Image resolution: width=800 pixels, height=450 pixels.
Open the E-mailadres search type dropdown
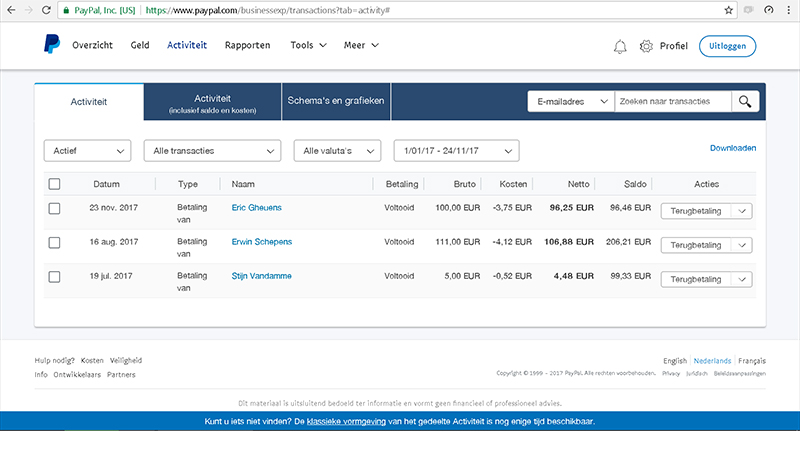(x=571, y=102)
